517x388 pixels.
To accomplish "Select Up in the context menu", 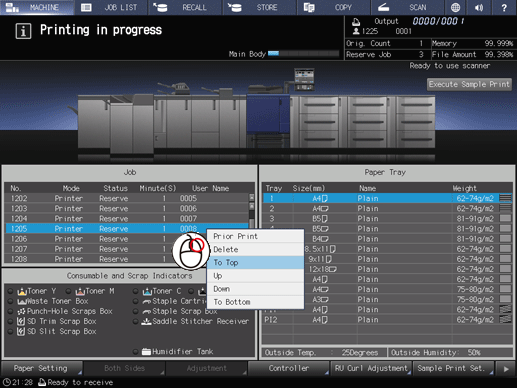I will tap(255, 276).
